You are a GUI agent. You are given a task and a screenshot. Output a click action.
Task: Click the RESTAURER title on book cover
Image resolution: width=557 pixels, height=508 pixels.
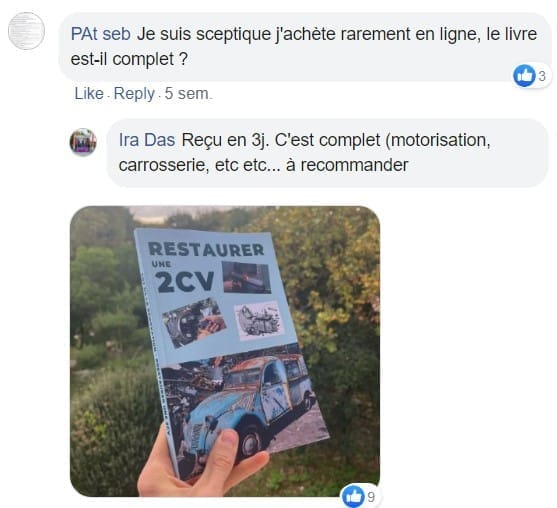[x=206, y=249]
